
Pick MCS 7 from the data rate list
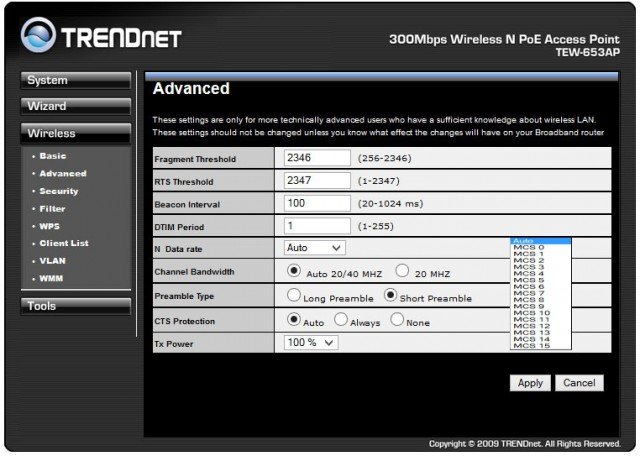point(529,291)
